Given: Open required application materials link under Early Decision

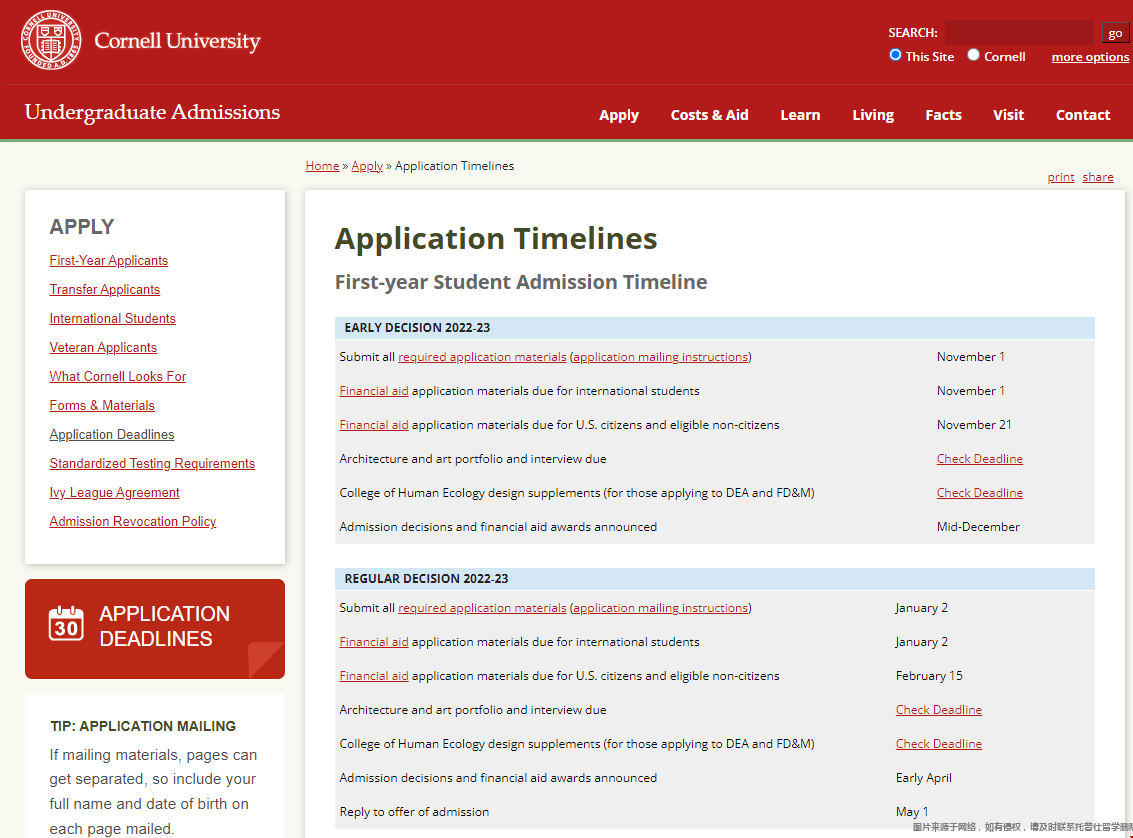Looking at the screenshot, I should (x=482, y=357).
